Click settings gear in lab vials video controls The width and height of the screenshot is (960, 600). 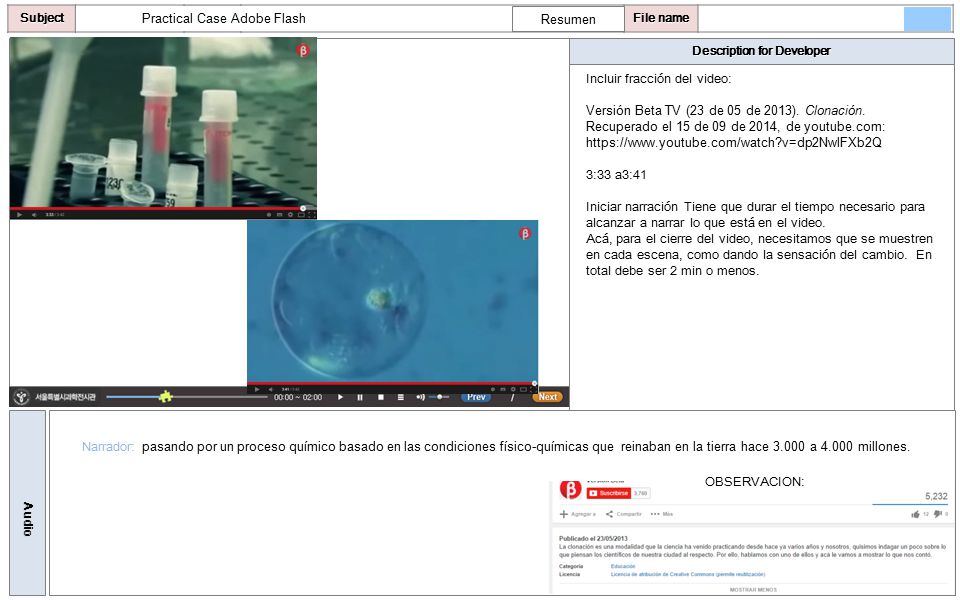coord(290,215)
